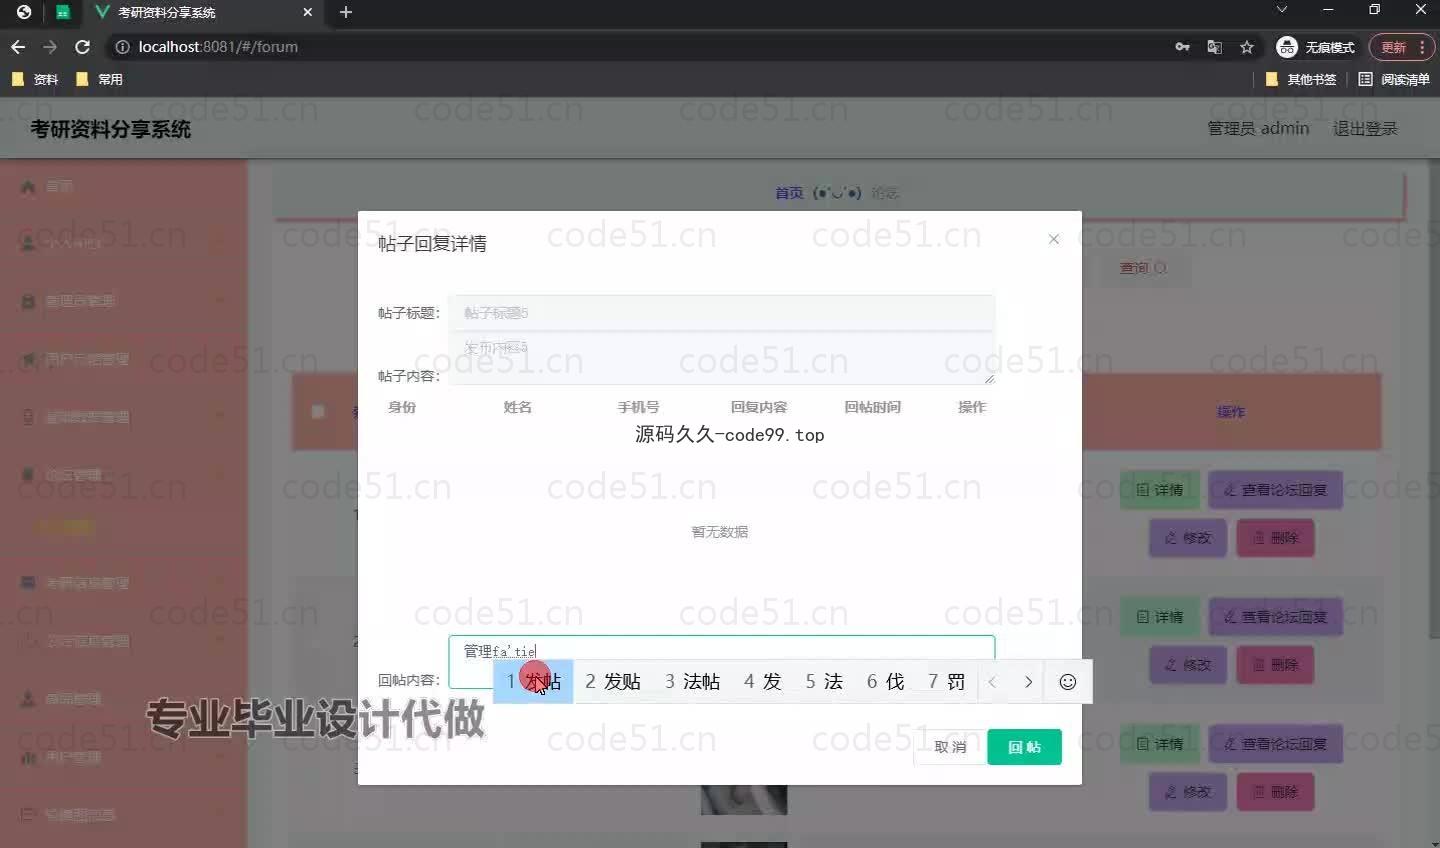Open the 资料 bookmarks folder
The image size is (1440, 848).
[35, 79]
